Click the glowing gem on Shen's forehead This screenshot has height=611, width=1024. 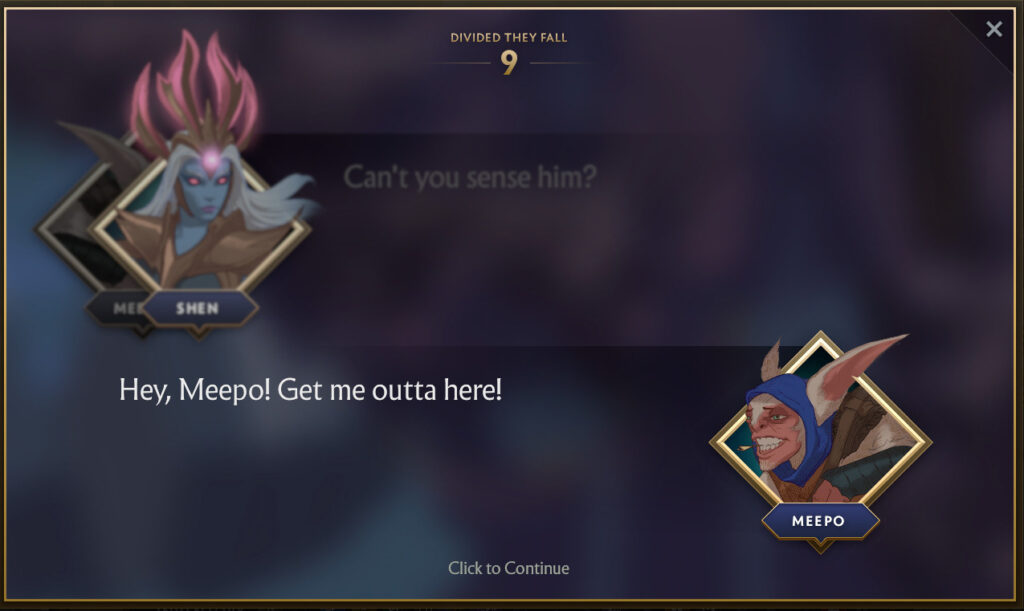211,159
